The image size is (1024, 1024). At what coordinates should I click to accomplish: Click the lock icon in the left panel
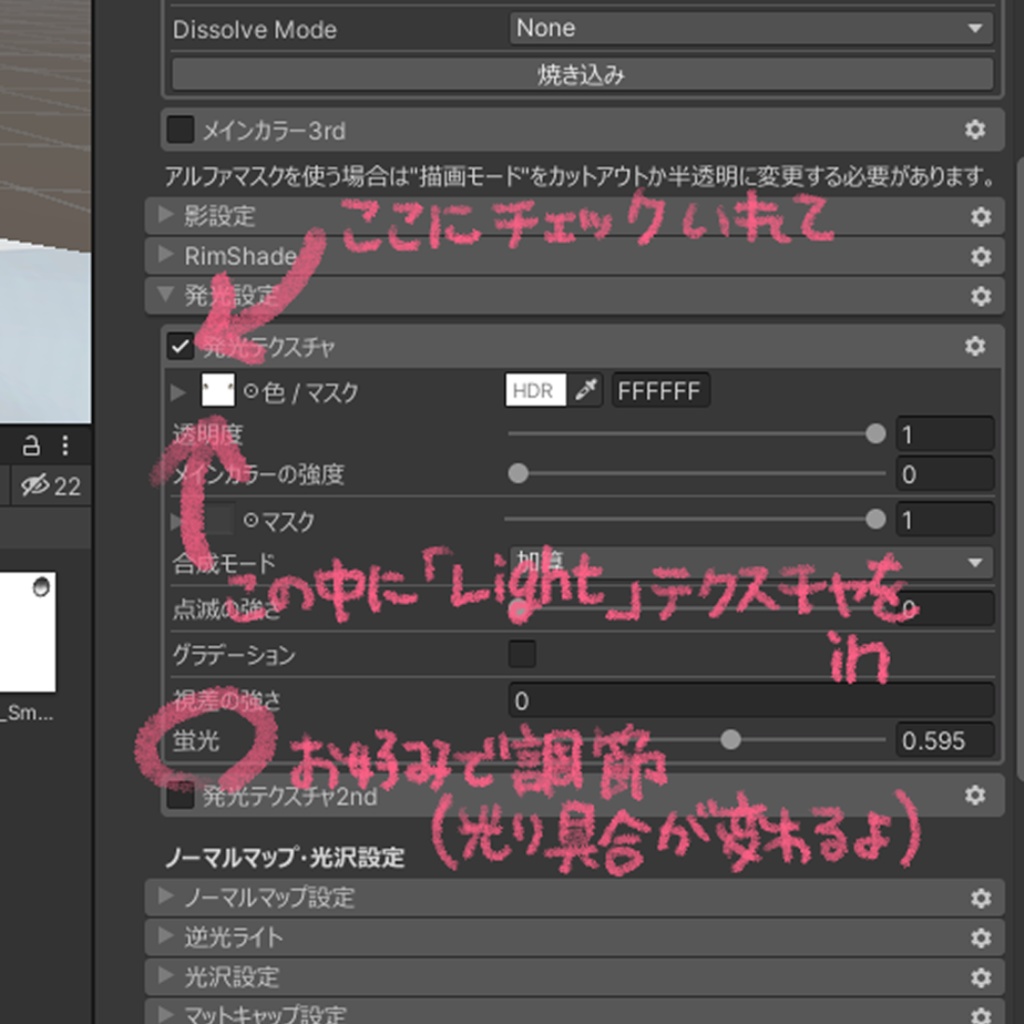click(x=30, y=448)
